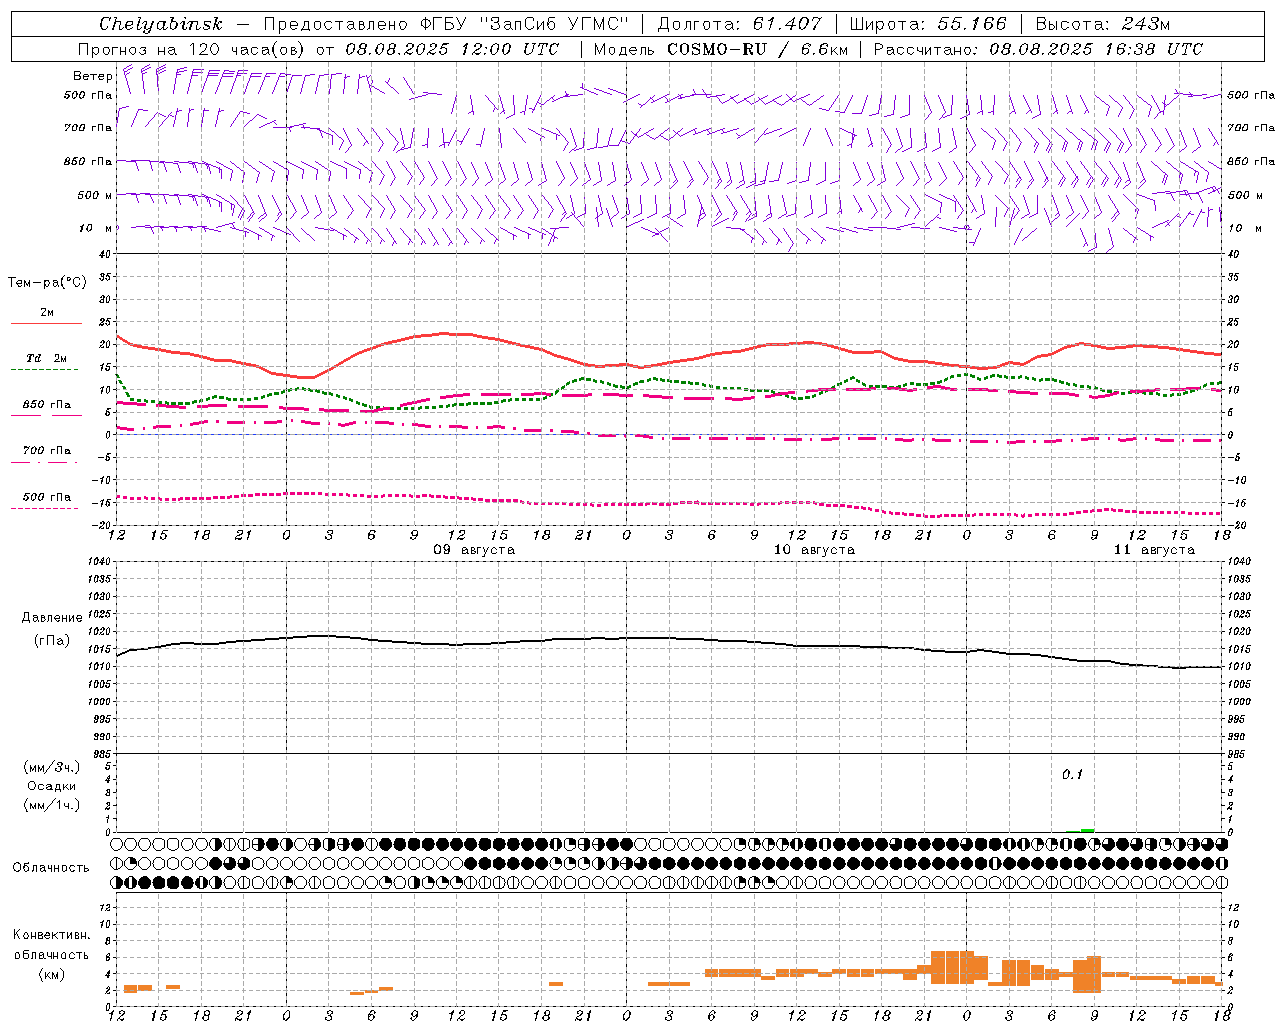Viewport: 1280px width, 1024px height.
Task: Click the Прогноз на 120 часа(ов) forecast line
Action: 318,49
